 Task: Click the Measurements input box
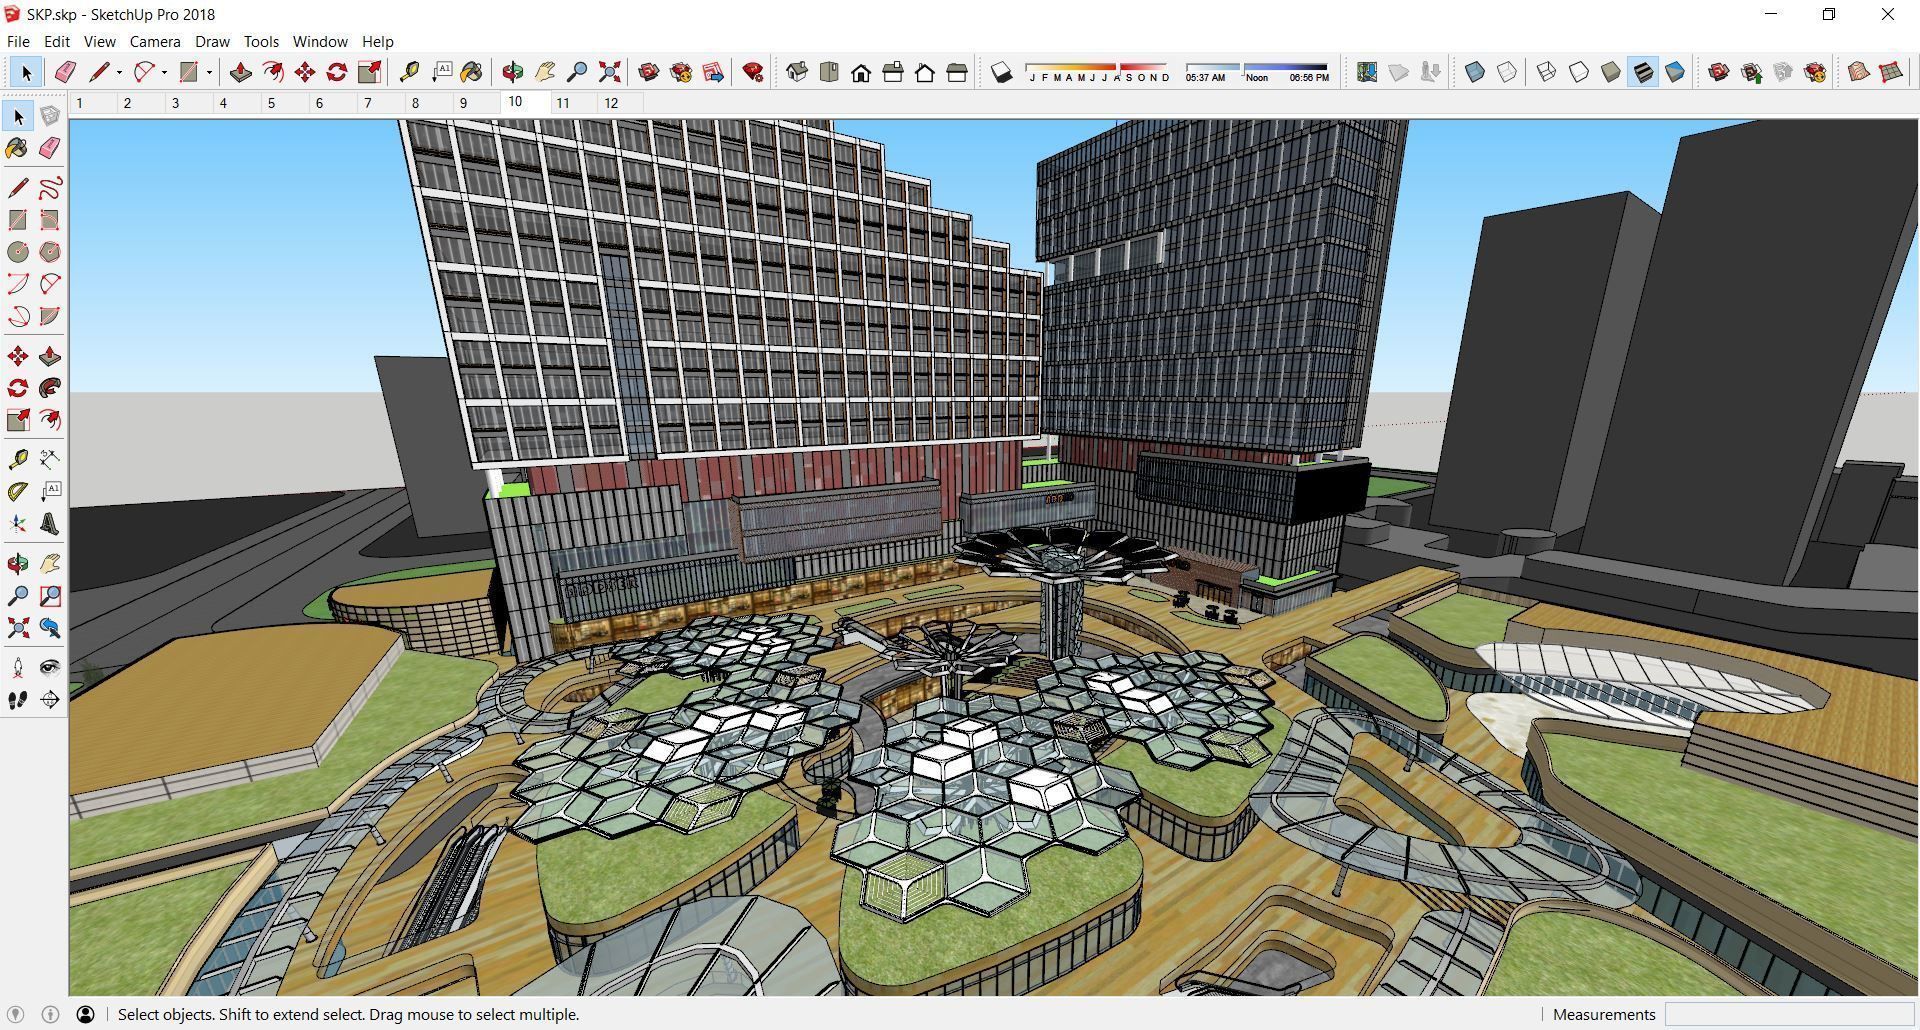(1789, 1014)
